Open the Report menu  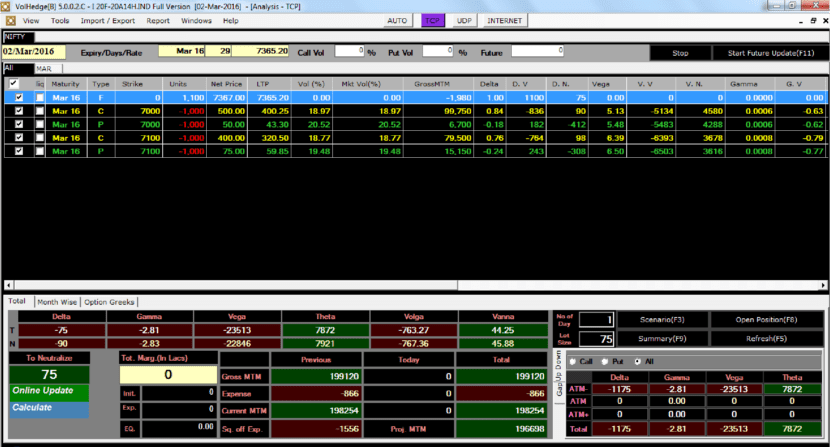click(158, 21)
